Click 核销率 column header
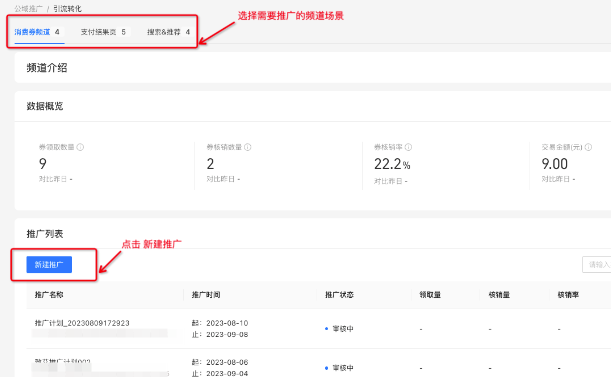The height and width of the screenshot is (377, 611). coord(568,295)
